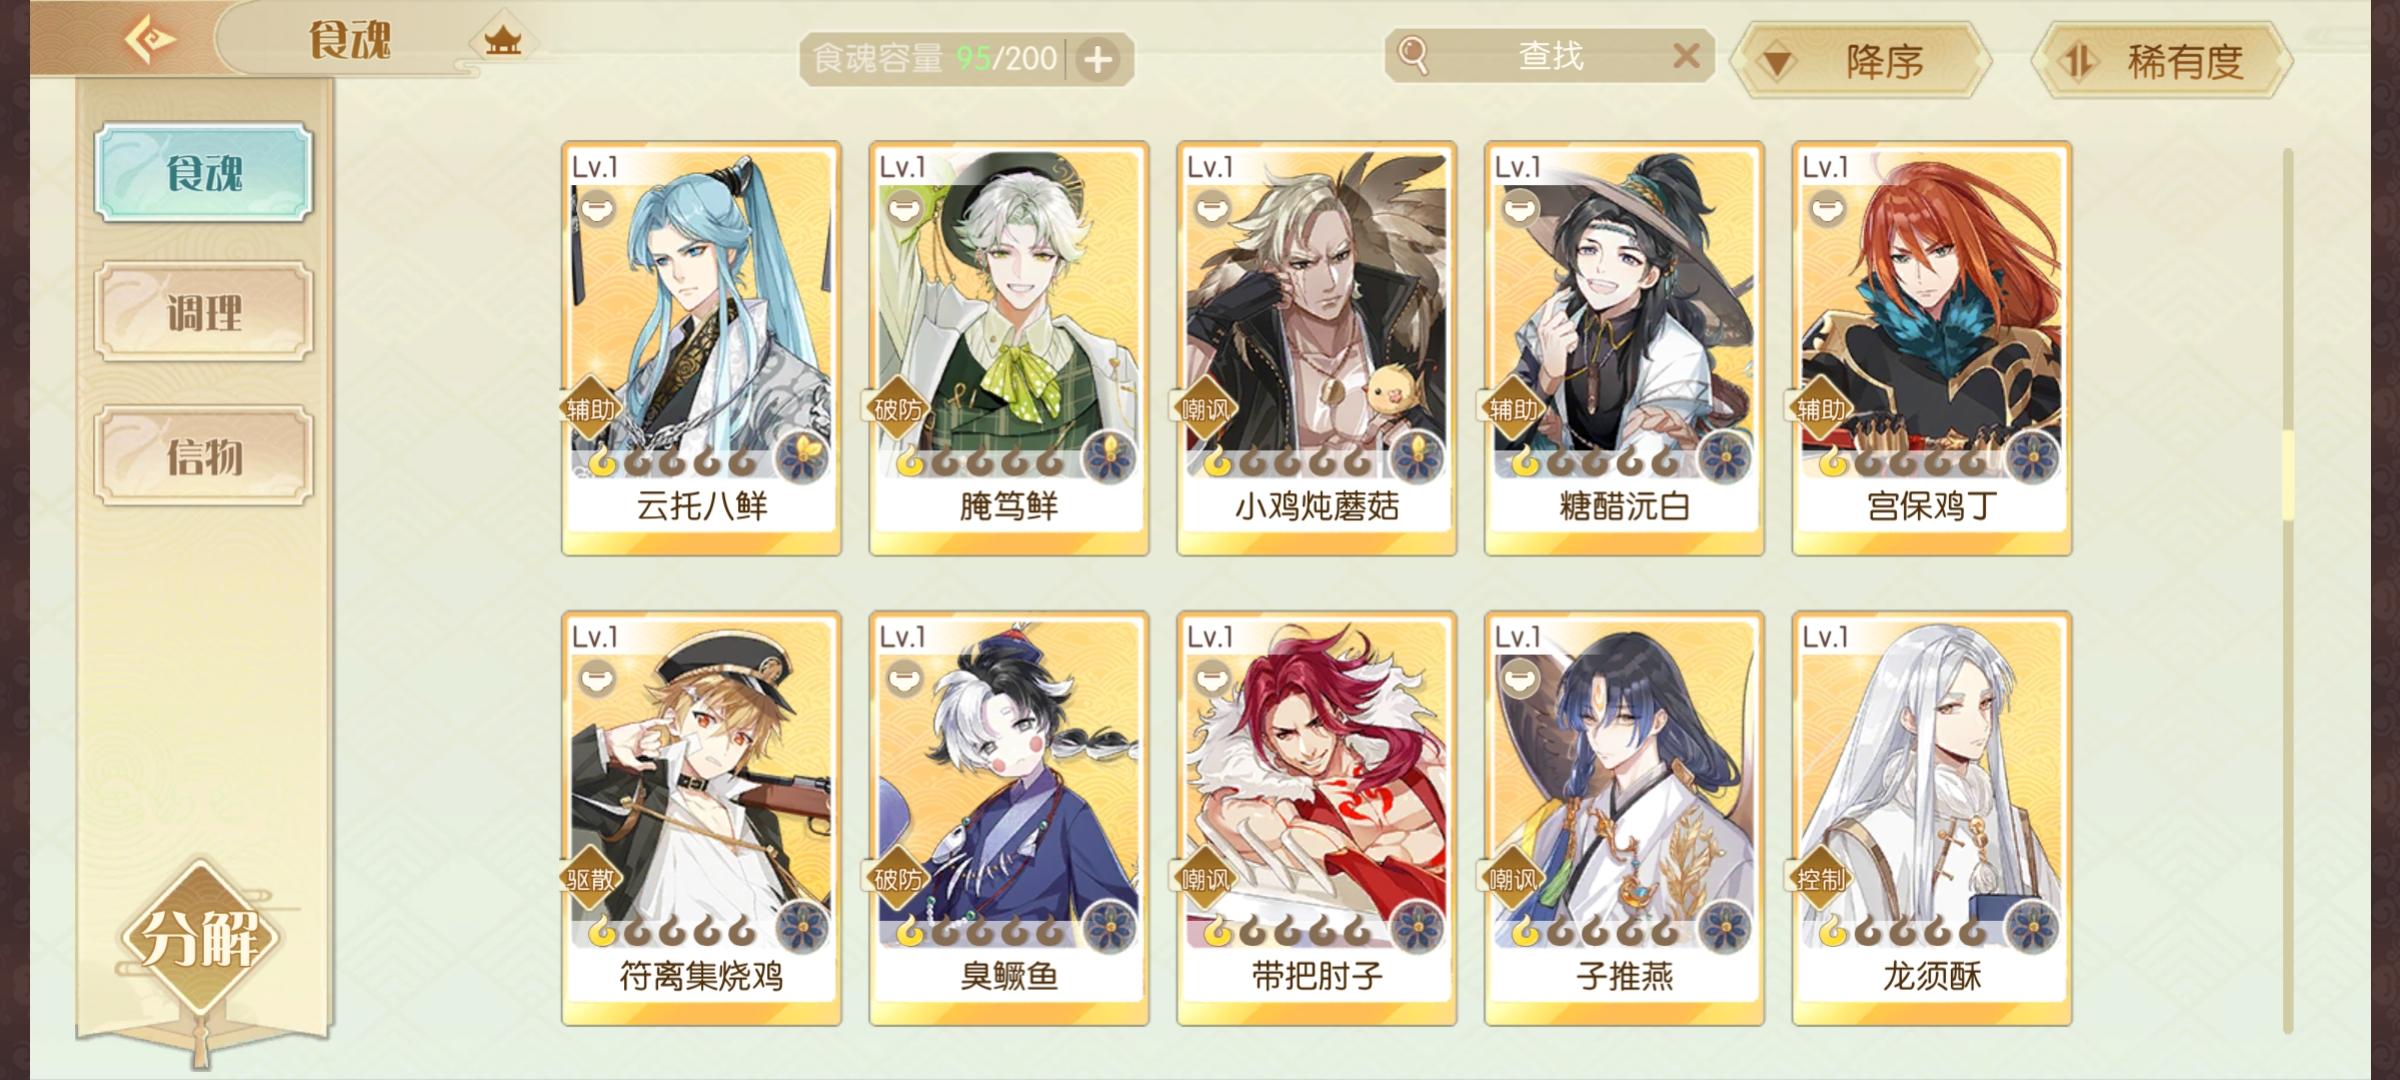The width and height of the screenshot is (2400, 1080).
Task: Click the 查找 search field
Action: click(1550, 56)
